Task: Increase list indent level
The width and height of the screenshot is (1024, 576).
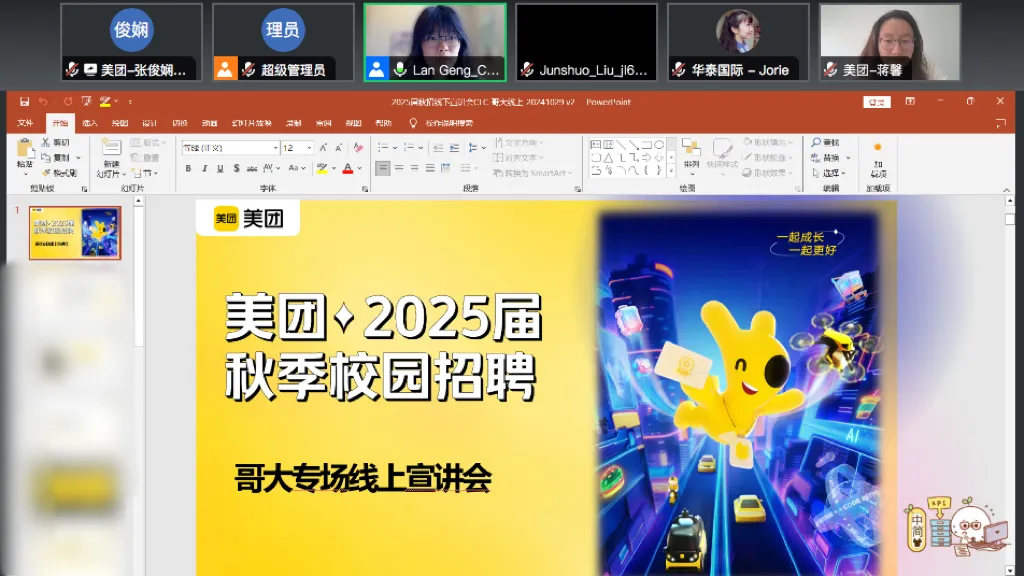Action: pos(454,148)
